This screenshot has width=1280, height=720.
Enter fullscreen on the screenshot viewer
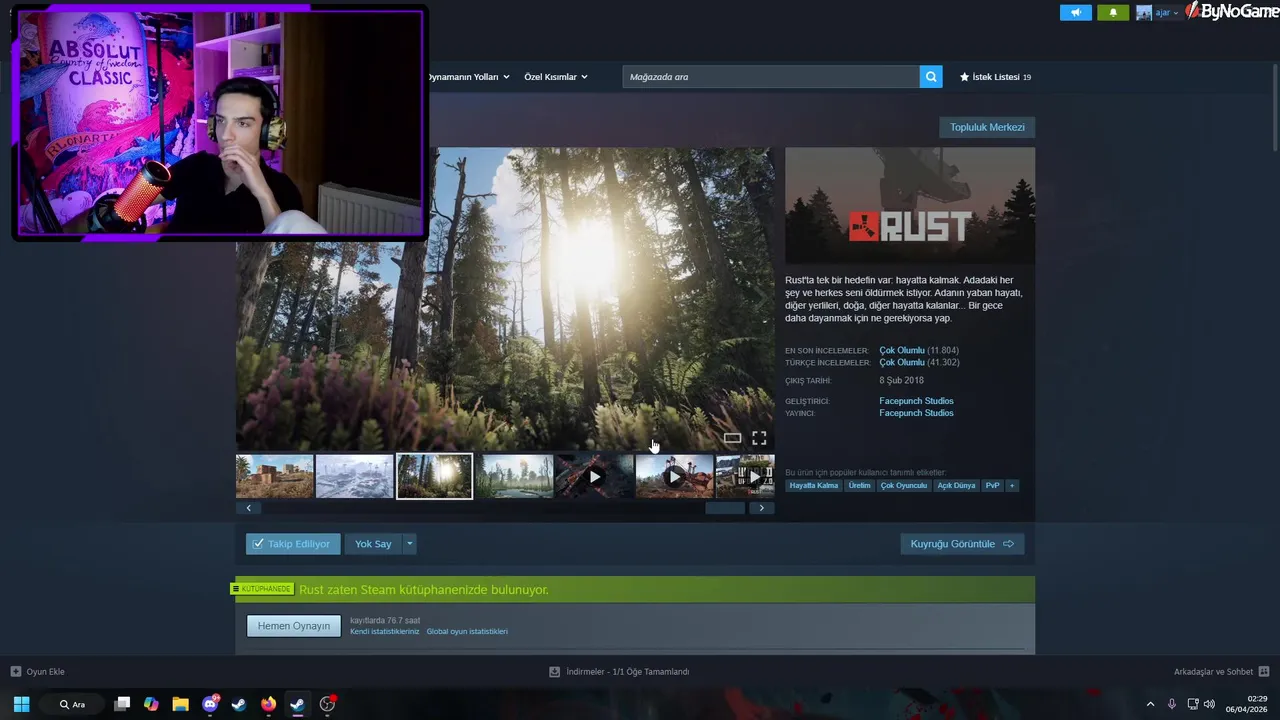[759, 438]
